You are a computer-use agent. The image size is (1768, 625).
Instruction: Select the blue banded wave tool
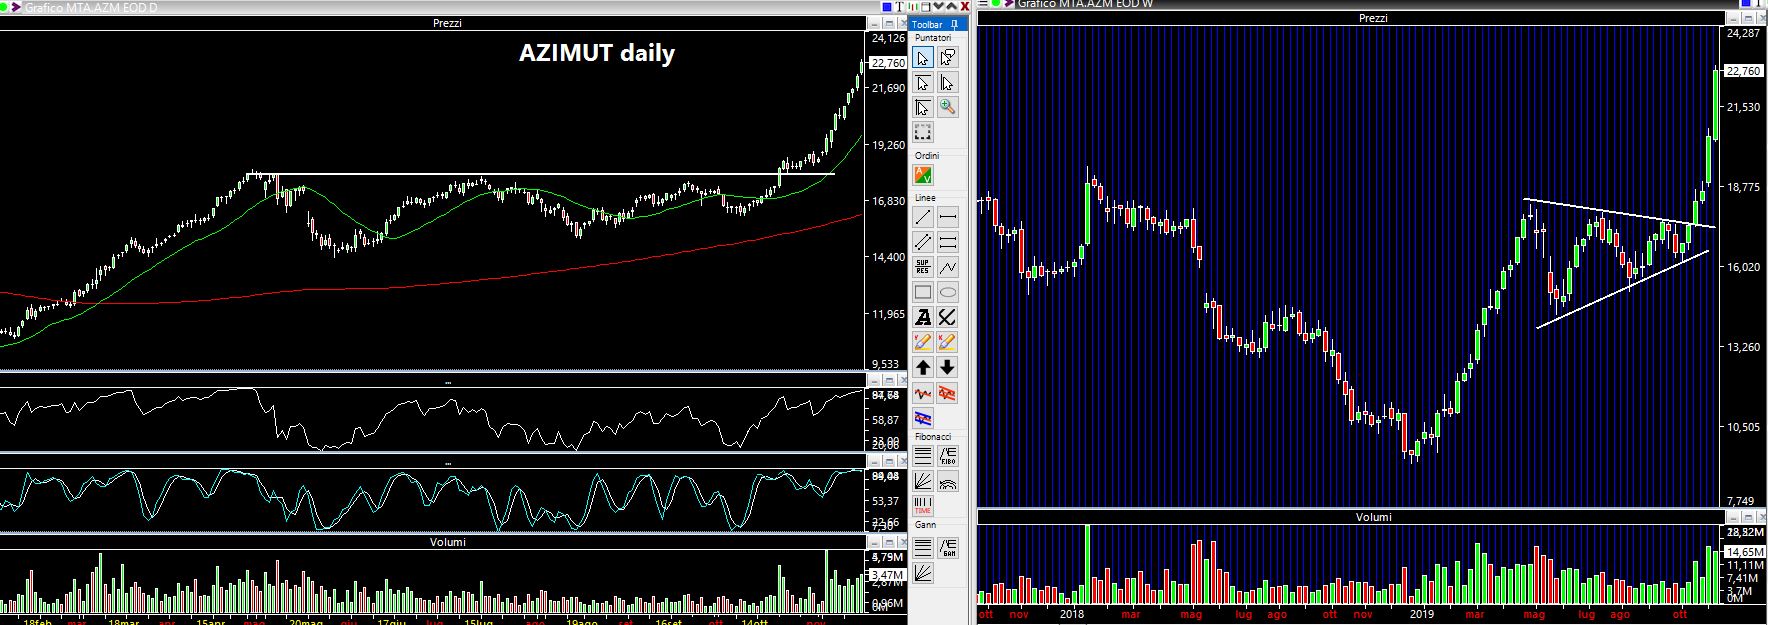[923, 418]
